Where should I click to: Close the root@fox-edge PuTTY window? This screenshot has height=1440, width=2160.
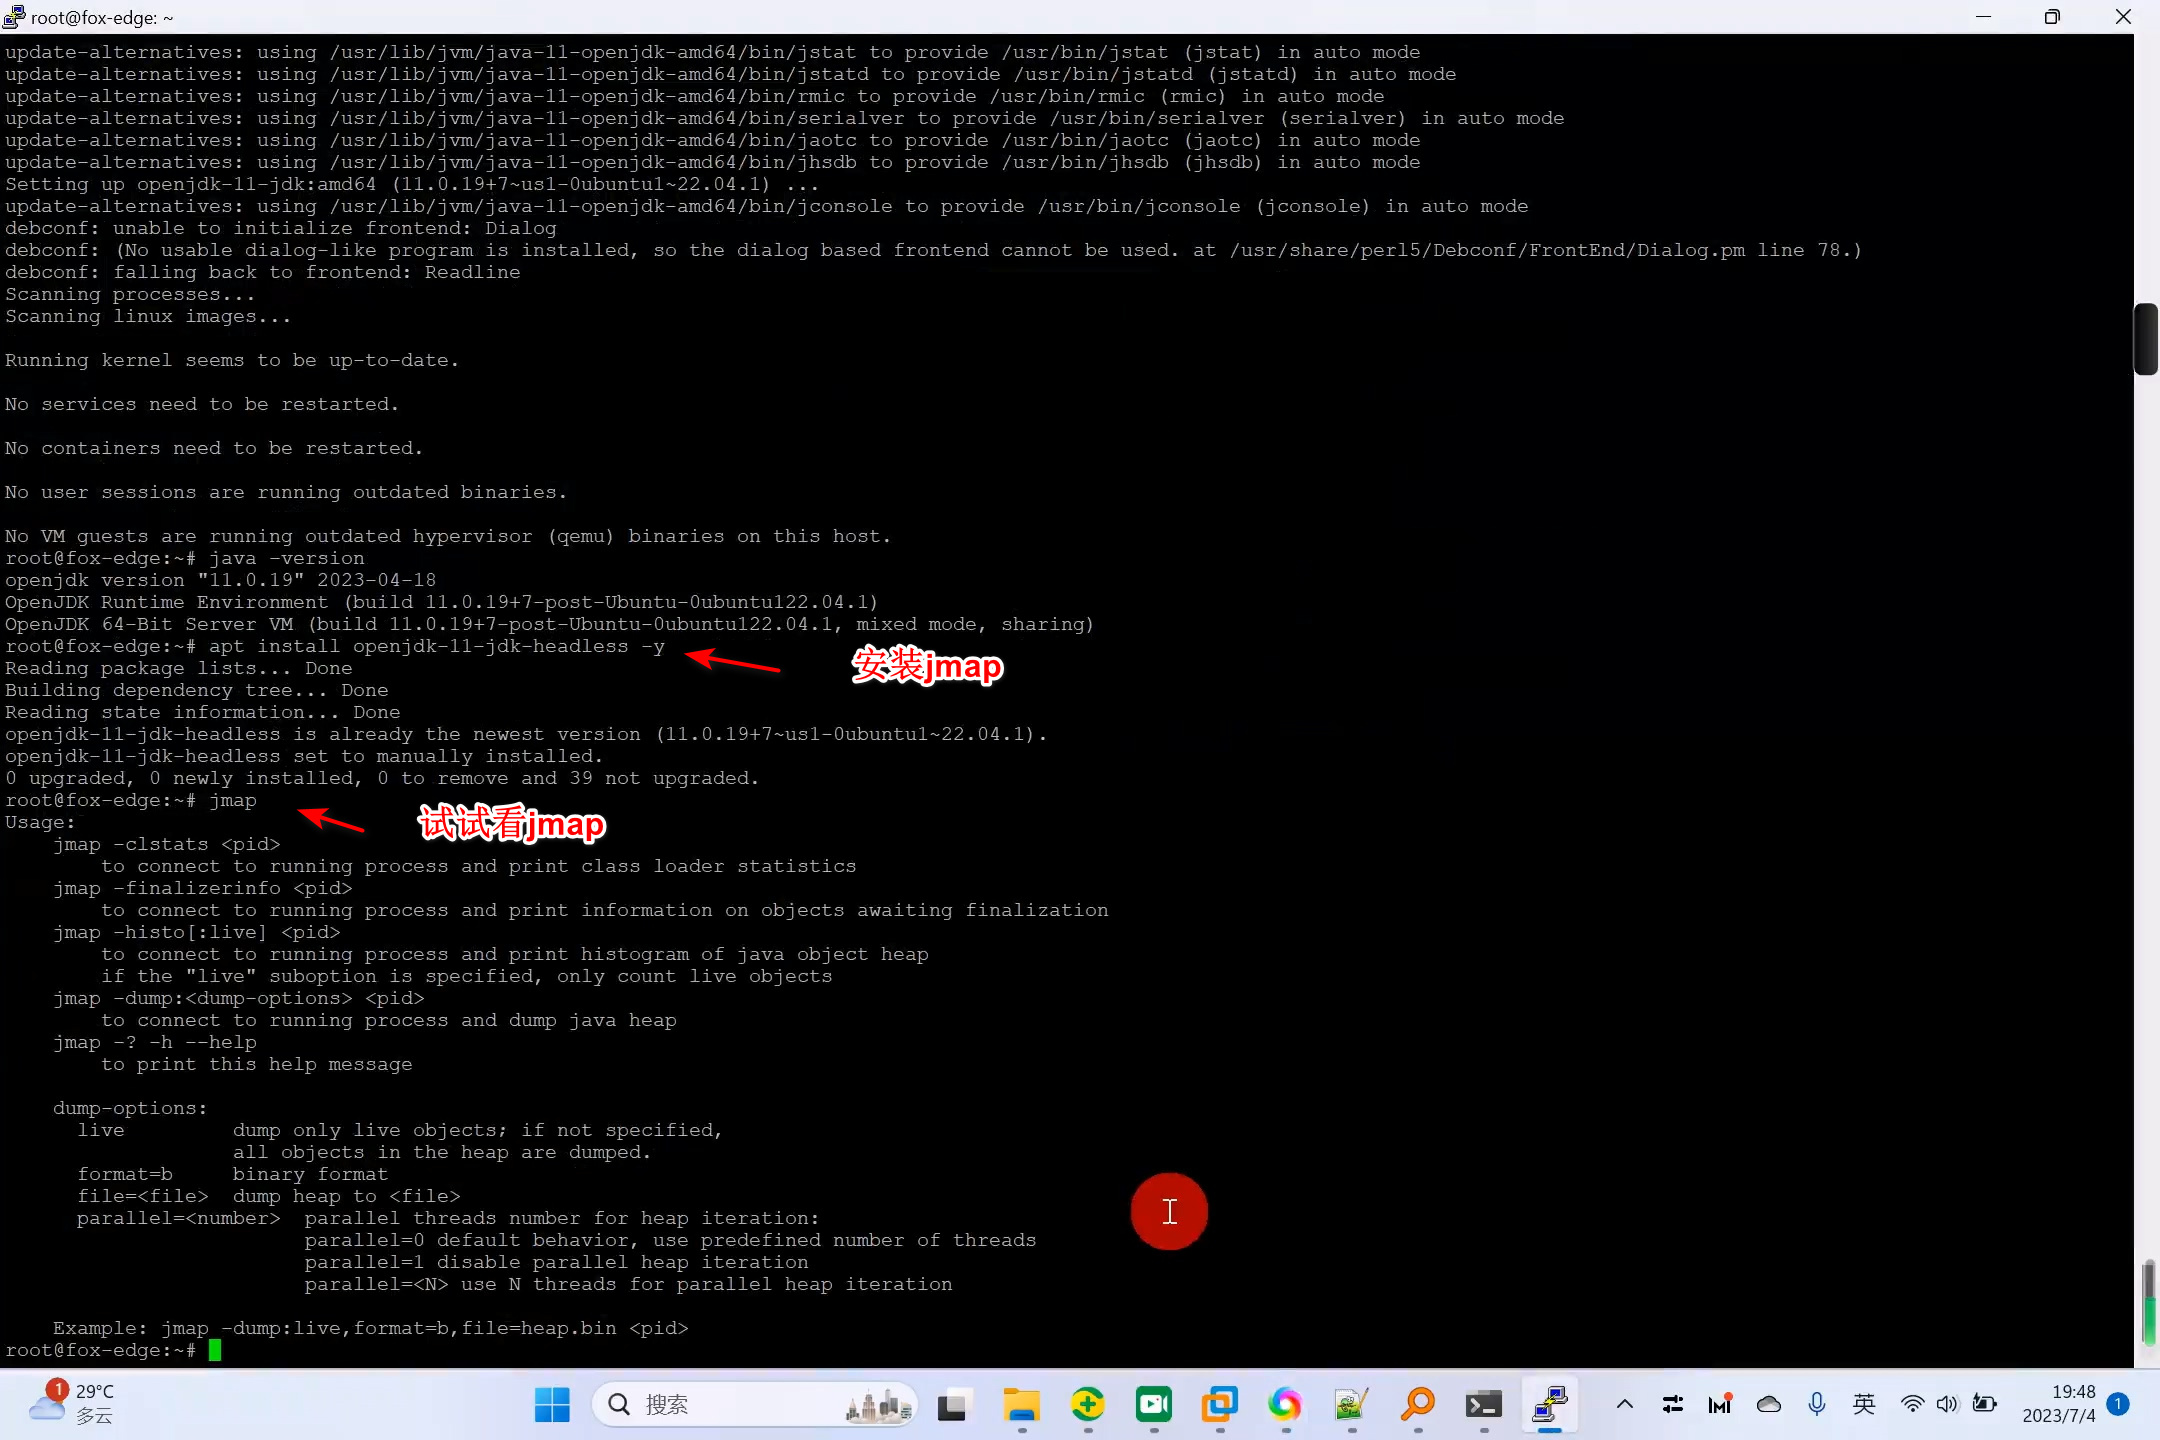[x=2122, y=17]
